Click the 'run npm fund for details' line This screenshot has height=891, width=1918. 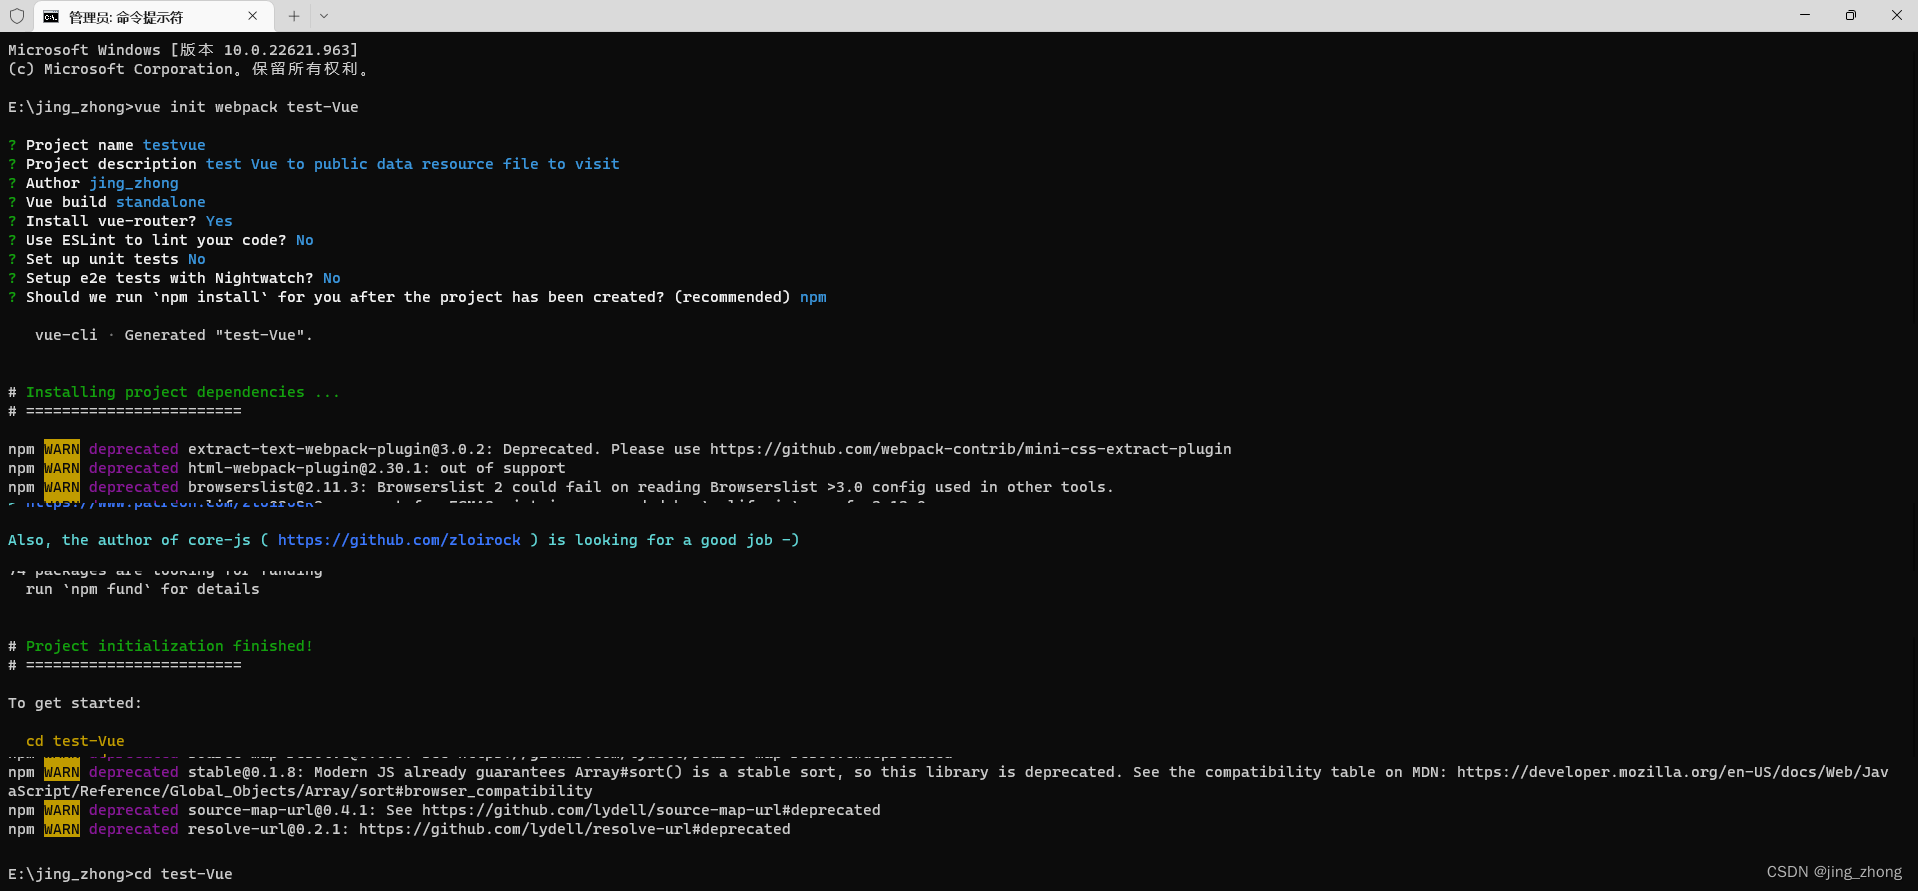[143, 589]
